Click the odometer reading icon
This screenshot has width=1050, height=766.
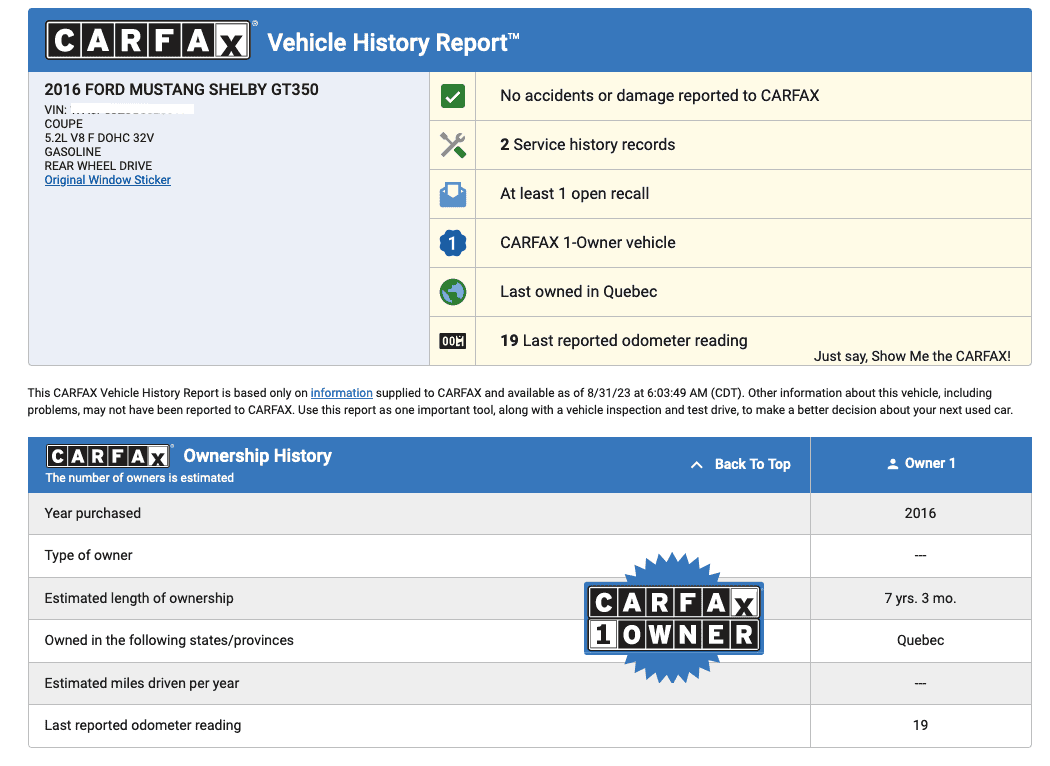453,341
